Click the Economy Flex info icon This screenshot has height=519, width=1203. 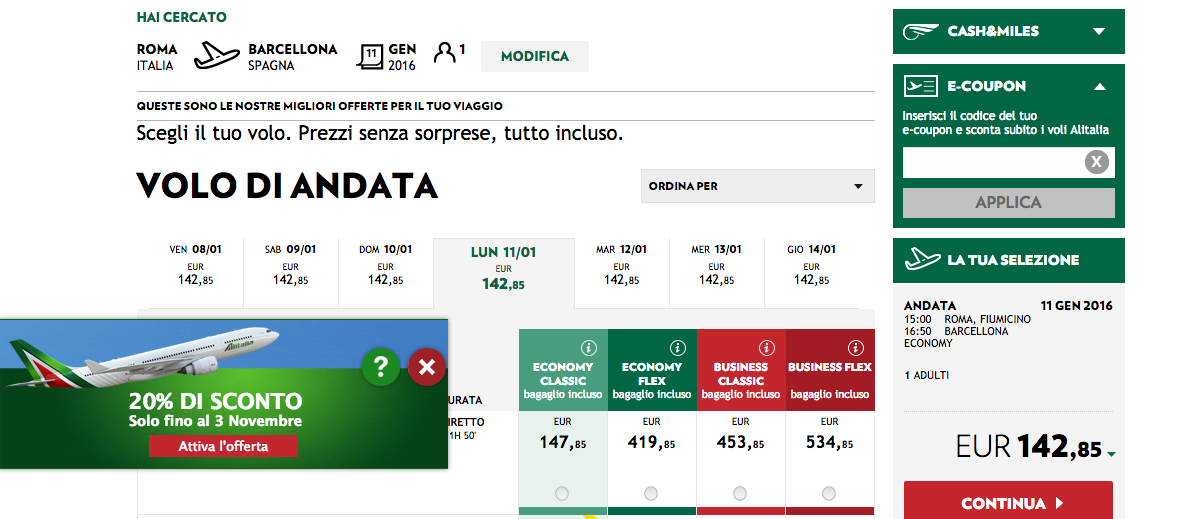[x=677, y=348]
